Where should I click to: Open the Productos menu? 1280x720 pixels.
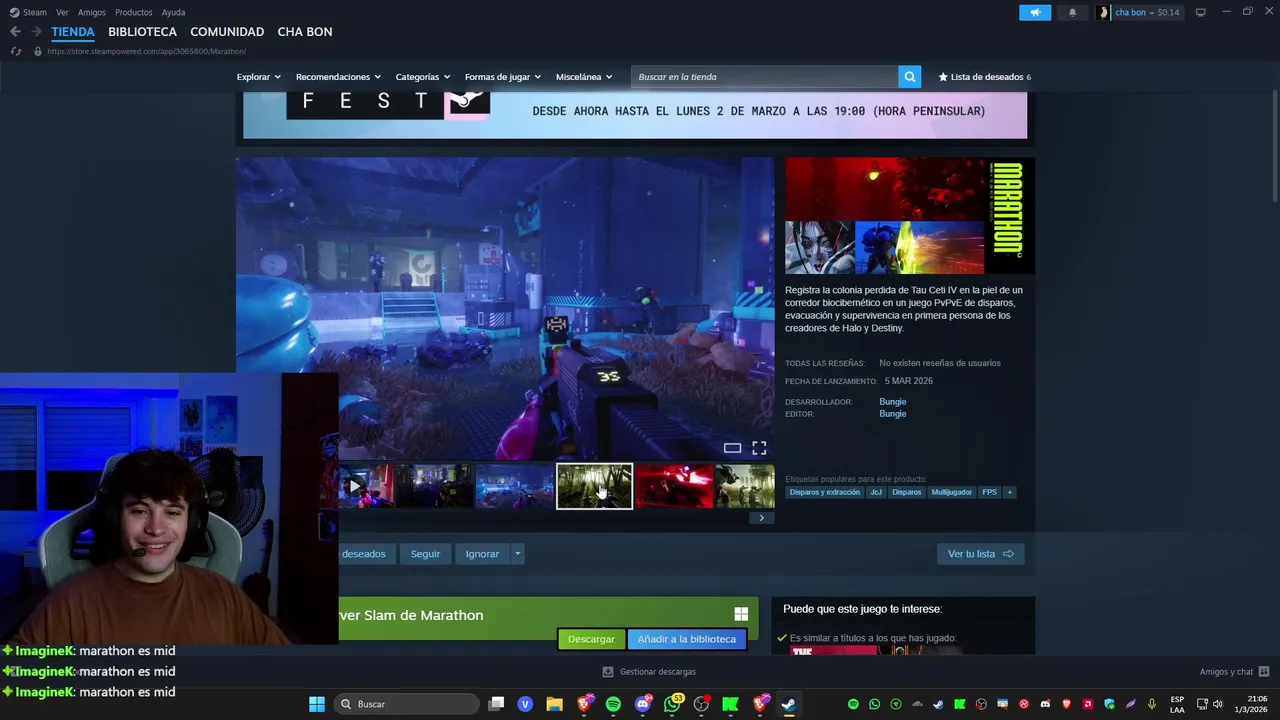point(134,12)
